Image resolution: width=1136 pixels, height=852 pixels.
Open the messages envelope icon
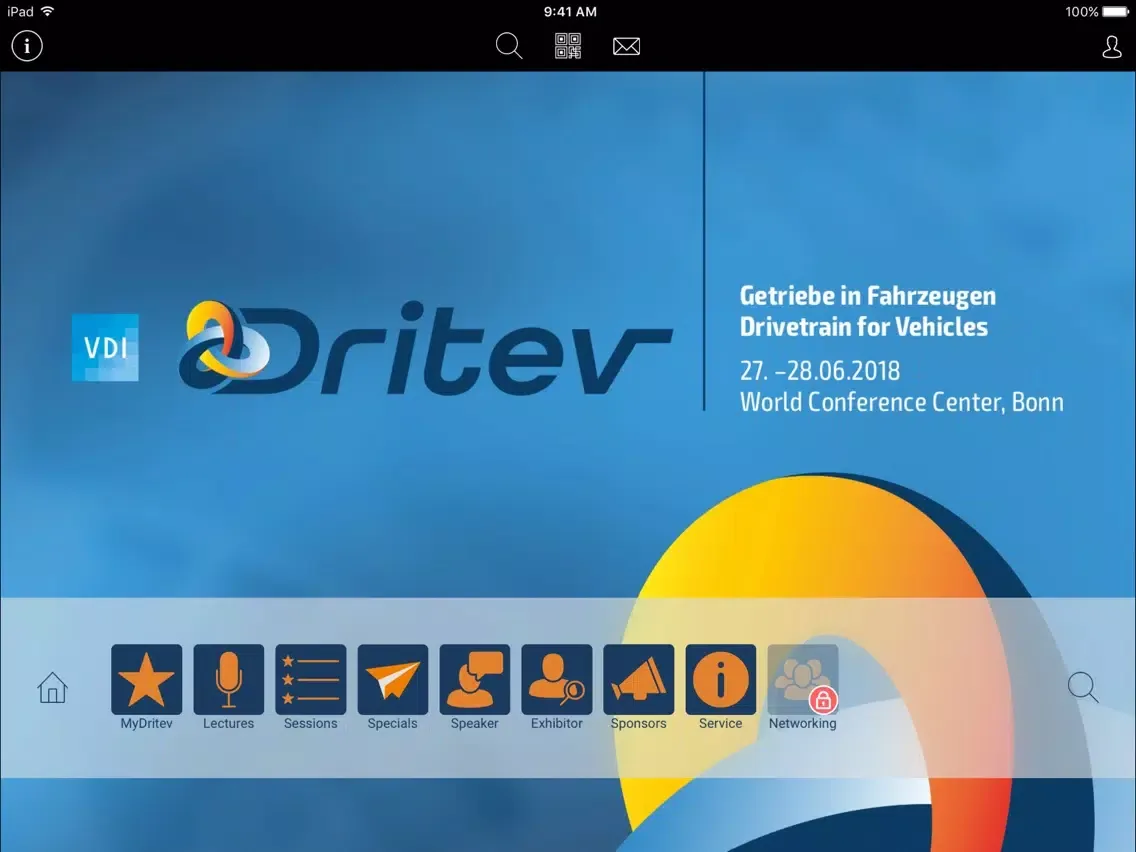coord(626,46)
